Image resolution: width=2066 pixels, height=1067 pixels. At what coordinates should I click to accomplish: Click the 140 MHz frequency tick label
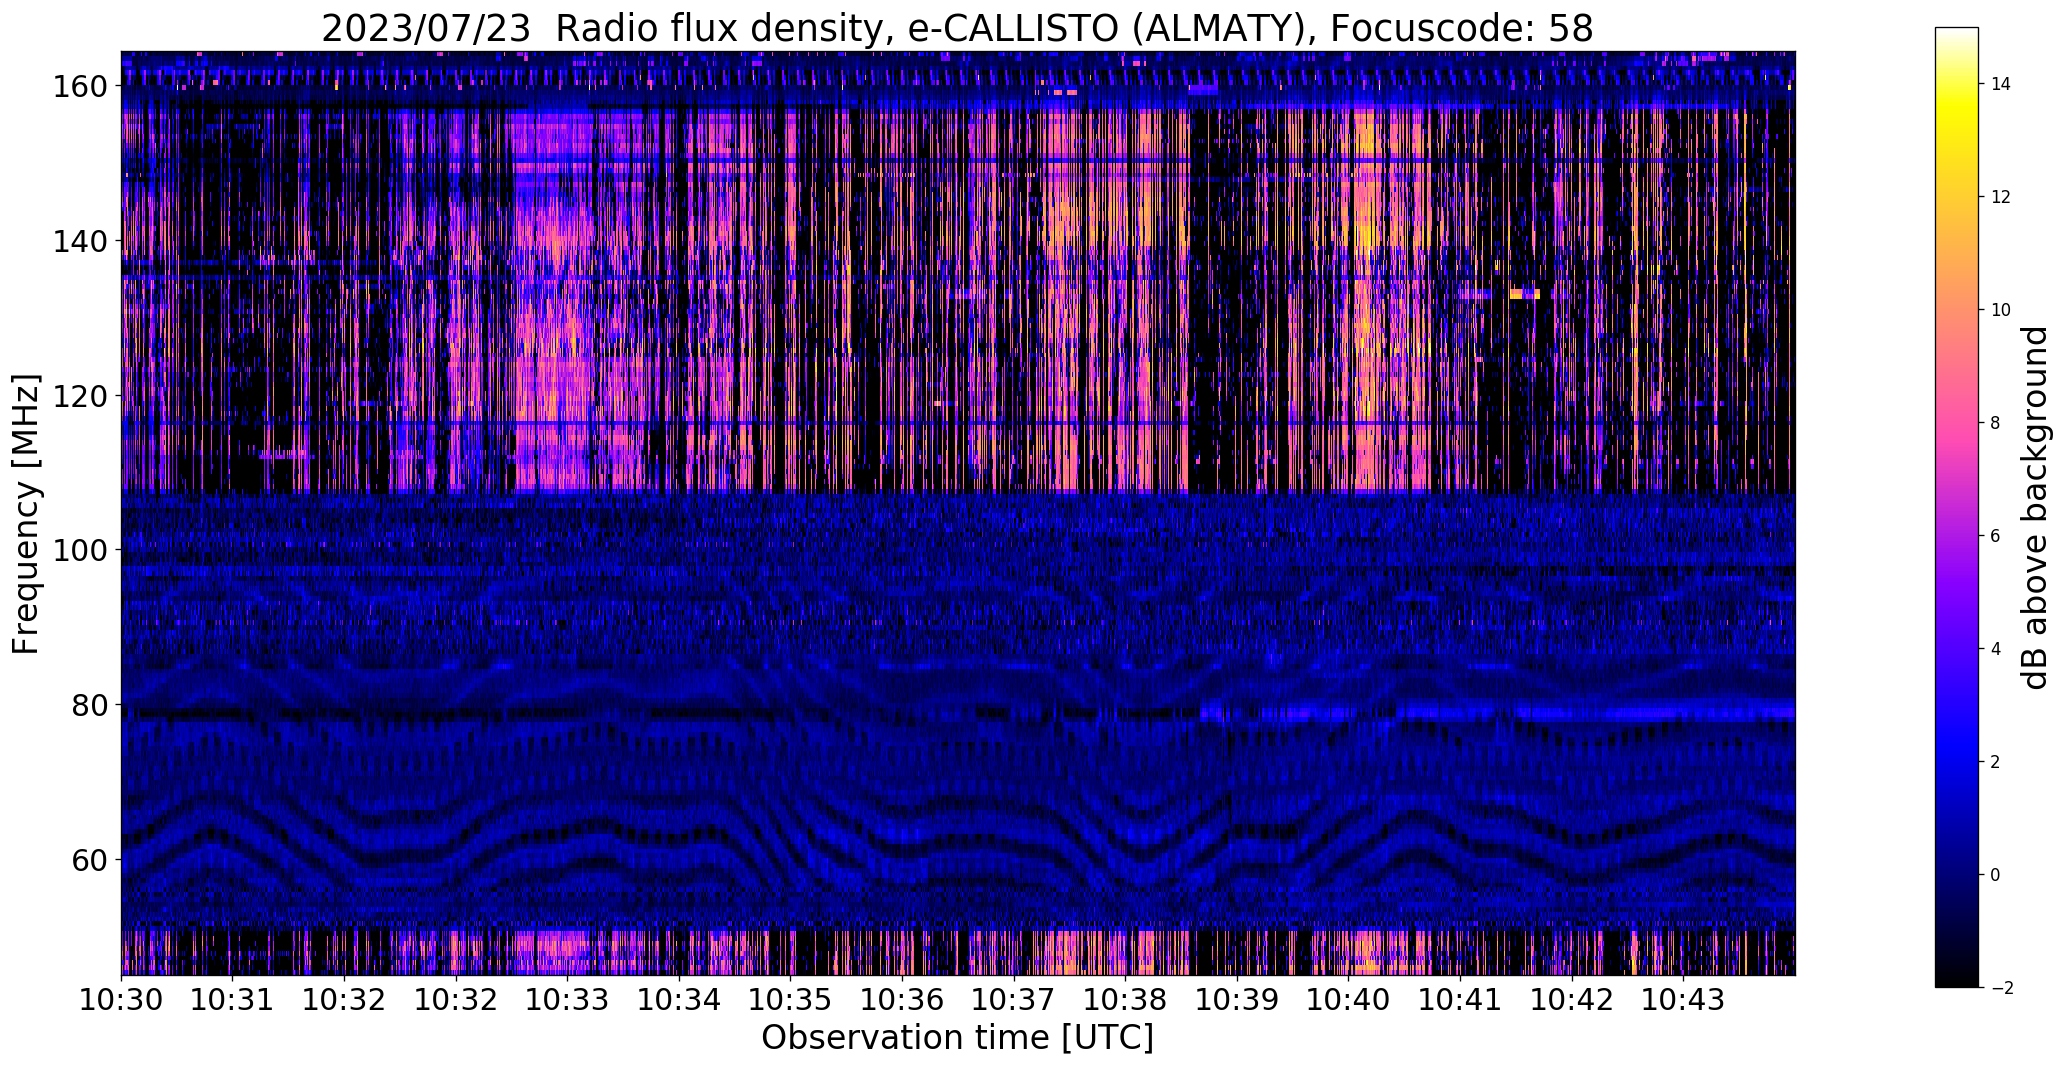(x=80, y=241)
